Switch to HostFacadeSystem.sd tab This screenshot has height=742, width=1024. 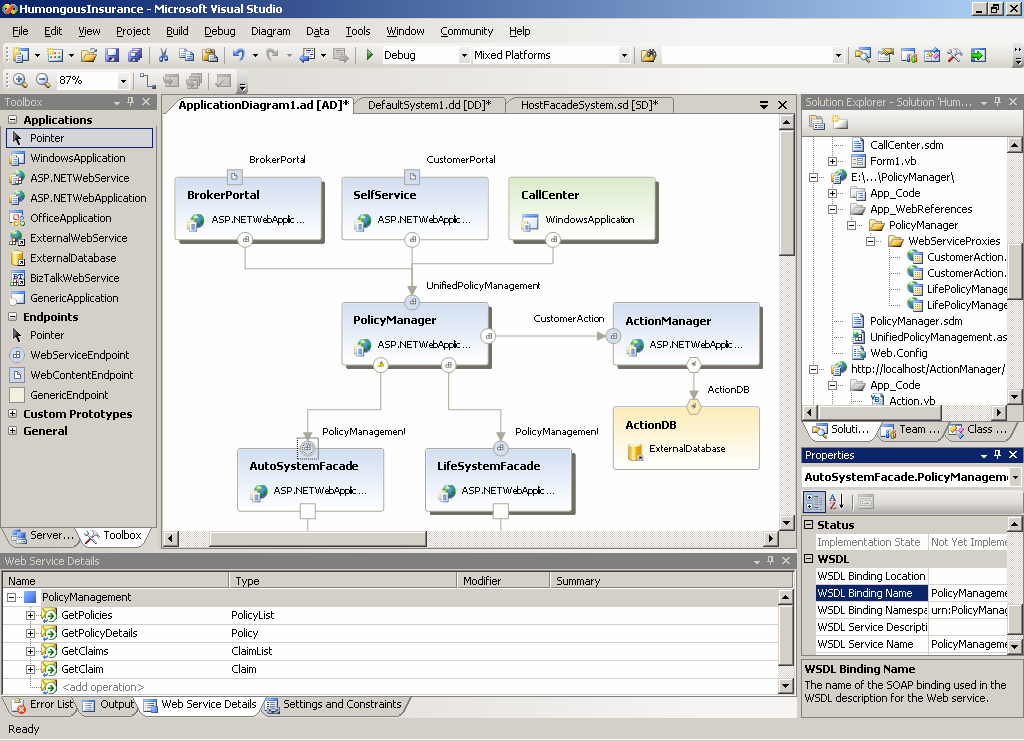(x=589, y=105)
